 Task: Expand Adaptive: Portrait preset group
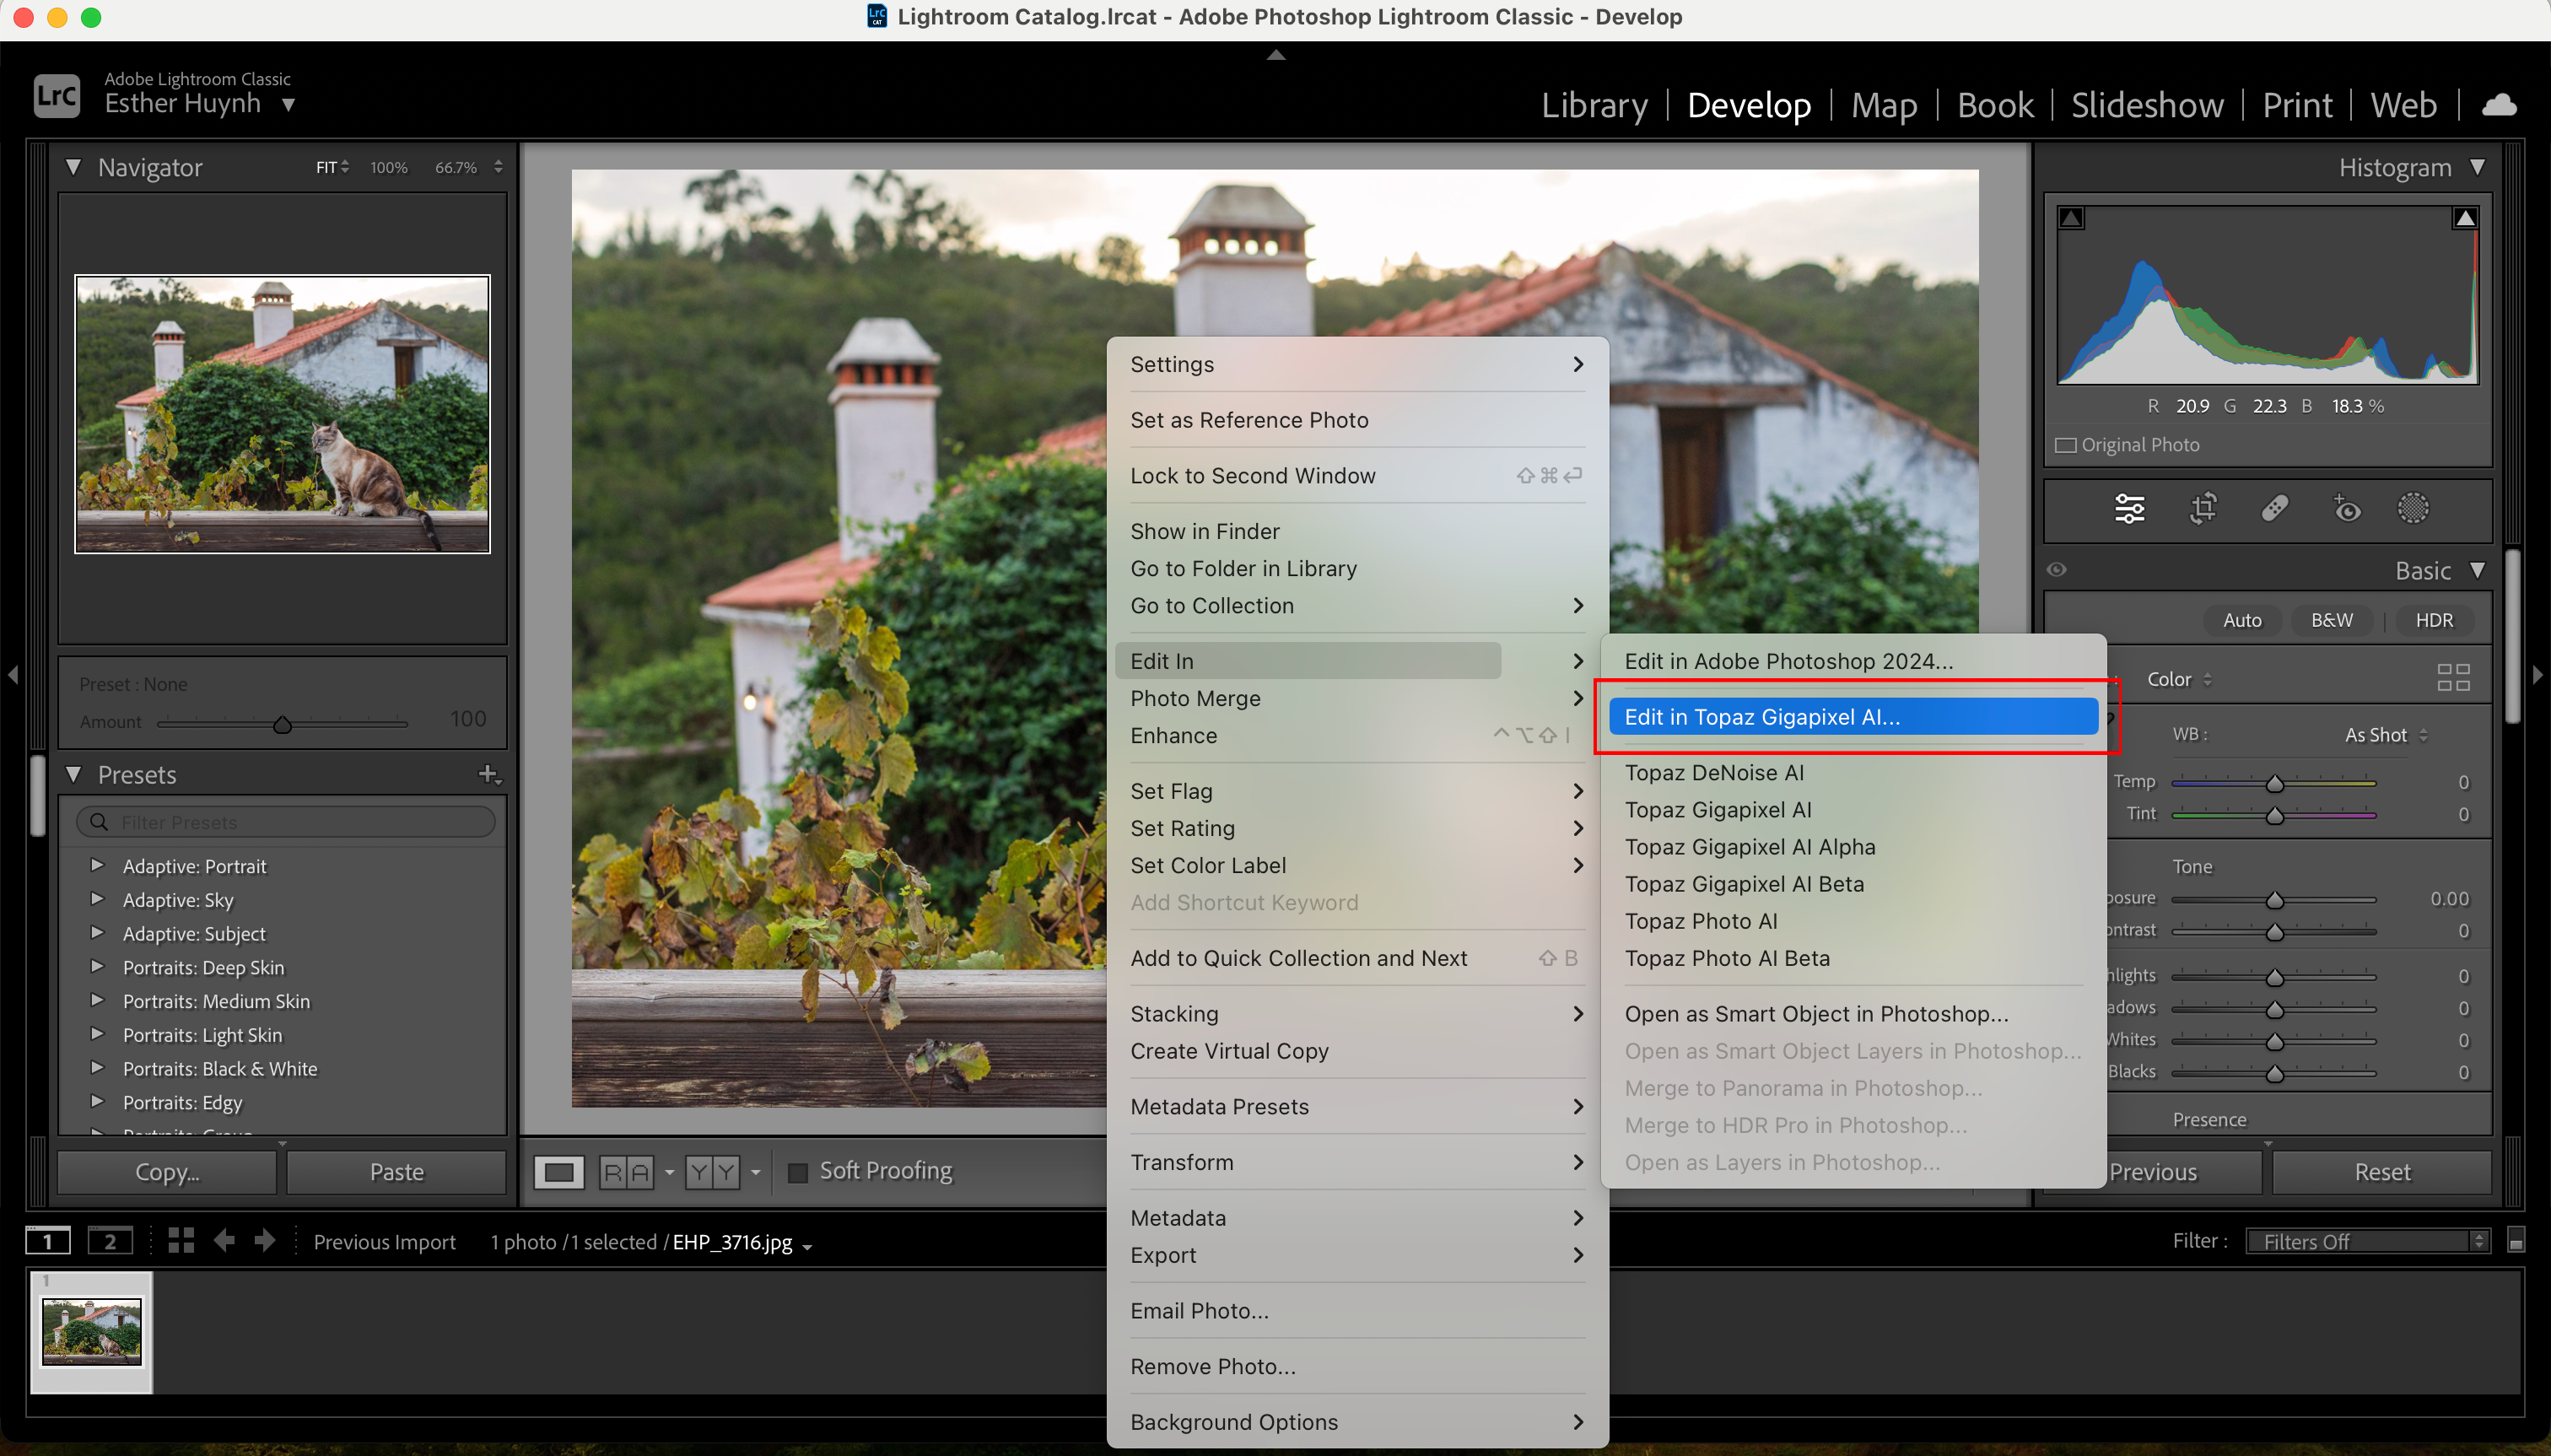pyautogui.click(x=97, y=865)
